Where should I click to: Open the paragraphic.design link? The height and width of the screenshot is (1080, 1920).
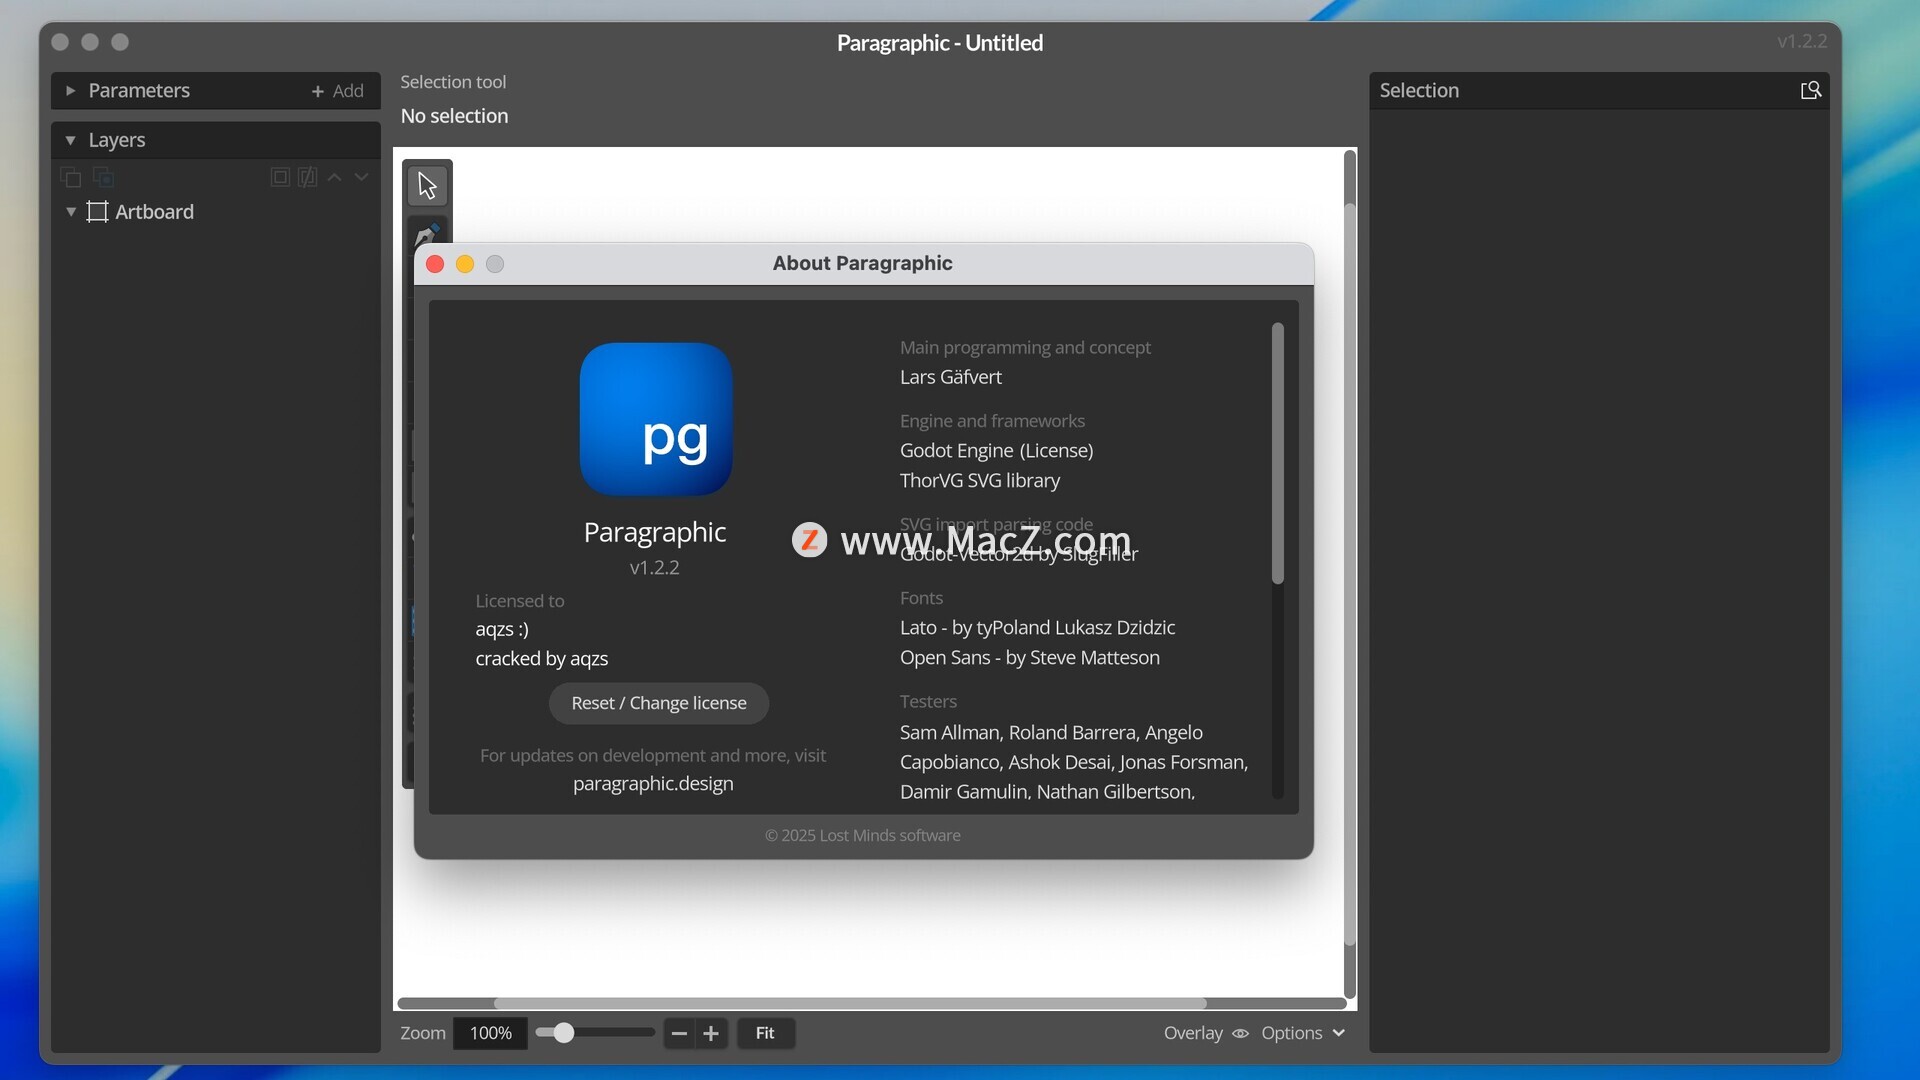[x=653, y=783]
